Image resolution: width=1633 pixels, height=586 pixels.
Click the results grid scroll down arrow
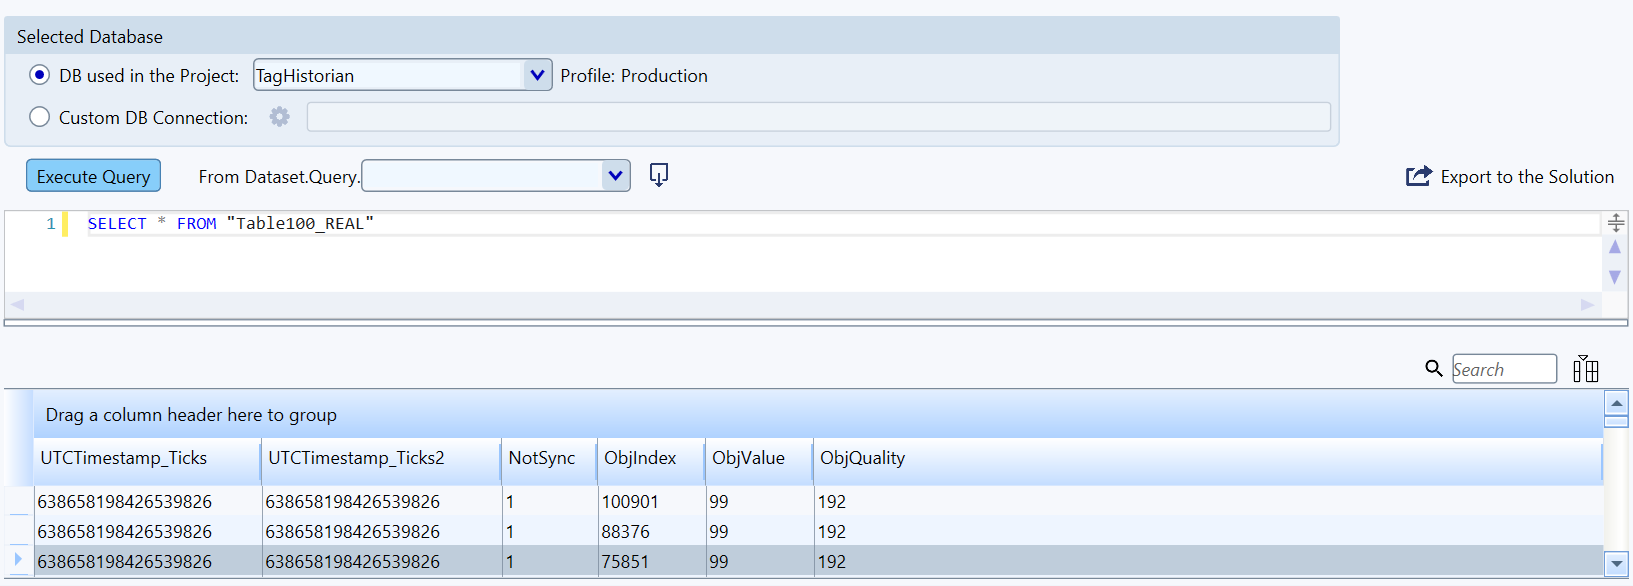[x=1616, y=564]
